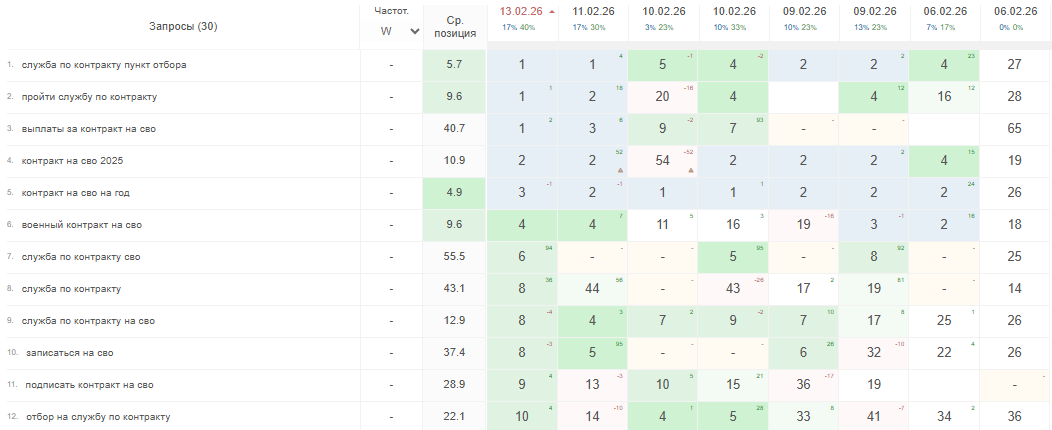This screenshot has height=430, width=1052.
Task: Click warning triangle in the 54 position cell
Action: tap(691, 170)
